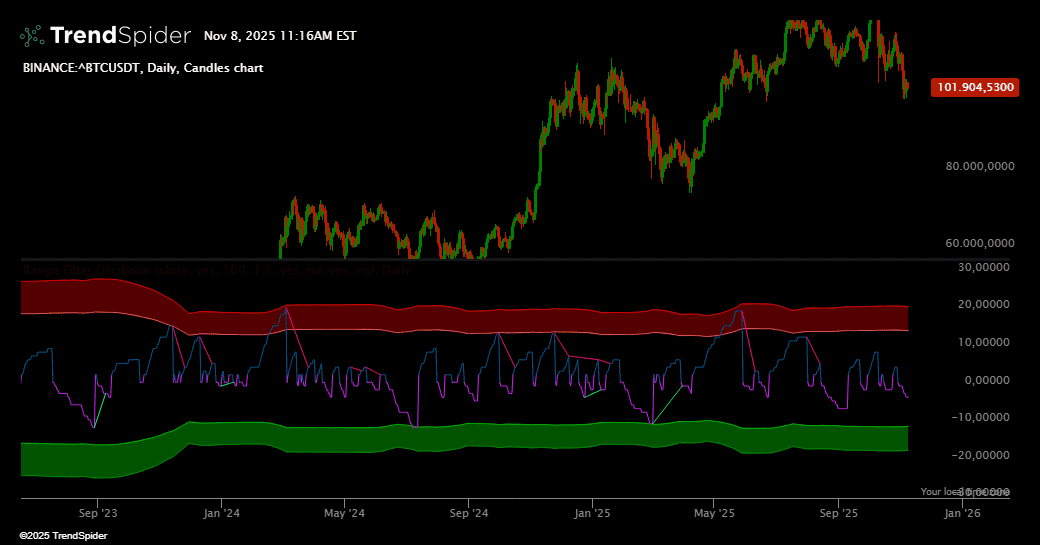Click the TrendSpider spider logo icon
The image size is (1040, 545).
click(32, 36)
